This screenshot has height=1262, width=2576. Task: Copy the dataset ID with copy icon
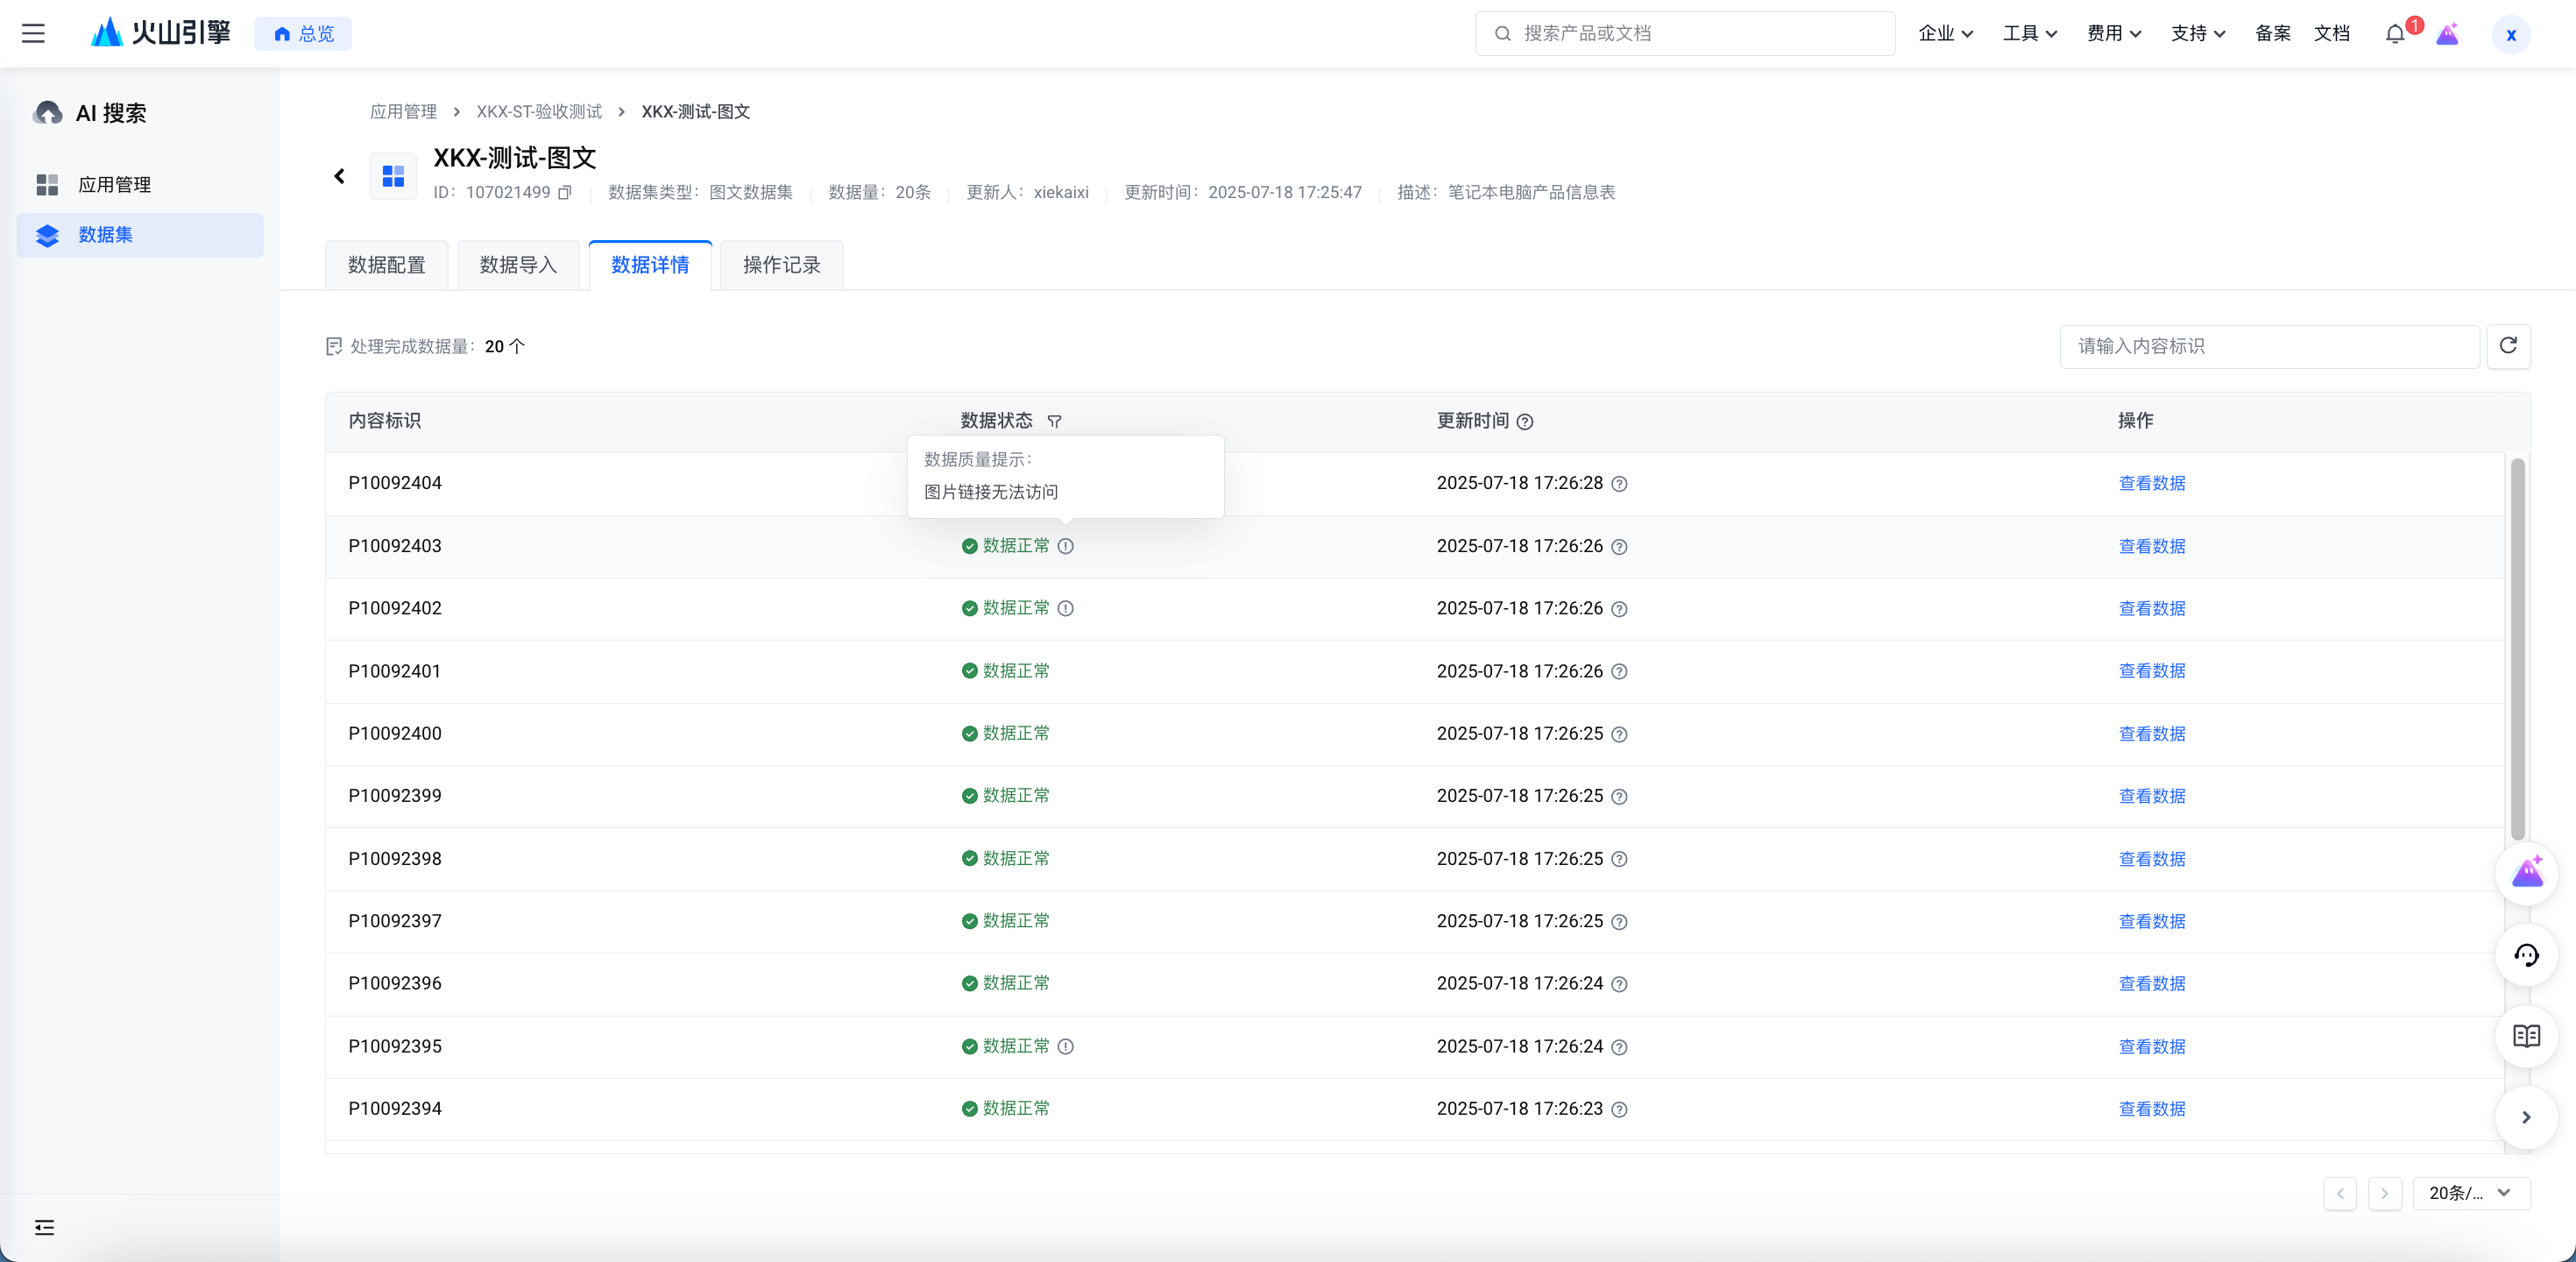coord(565,192)
